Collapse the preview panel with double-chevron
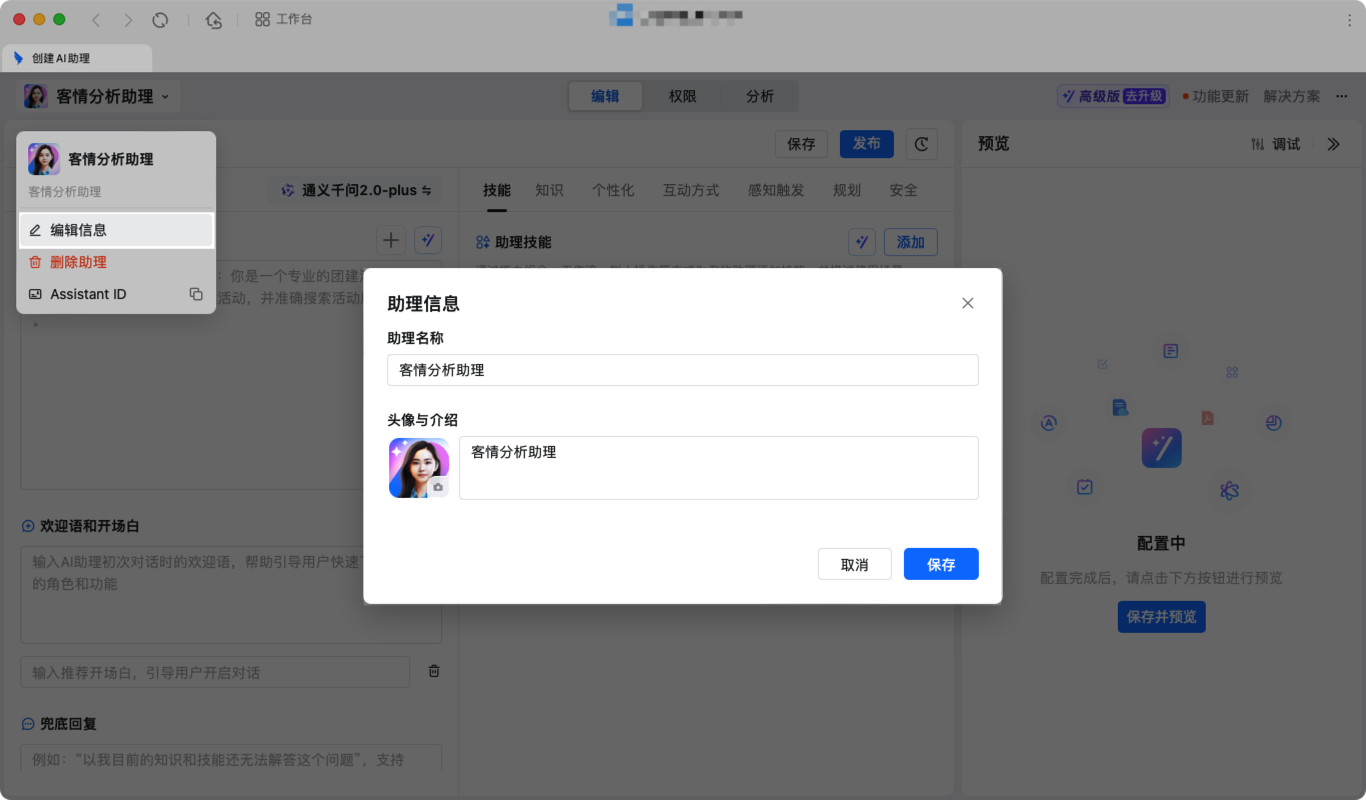 [x=1333, y=143]
